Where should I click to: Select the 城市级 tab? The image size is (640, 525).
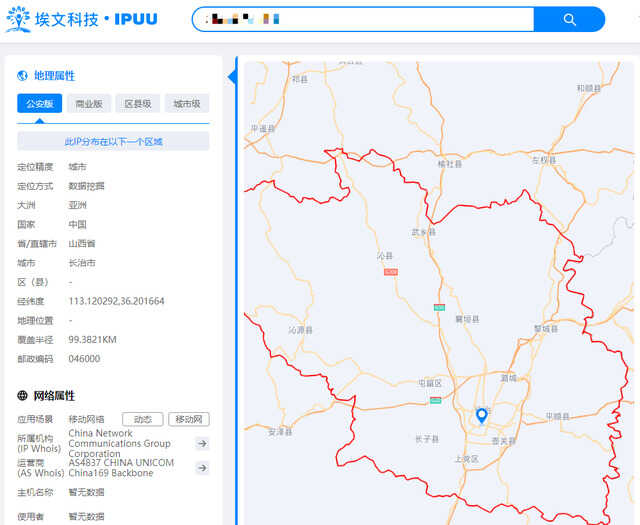187,103
